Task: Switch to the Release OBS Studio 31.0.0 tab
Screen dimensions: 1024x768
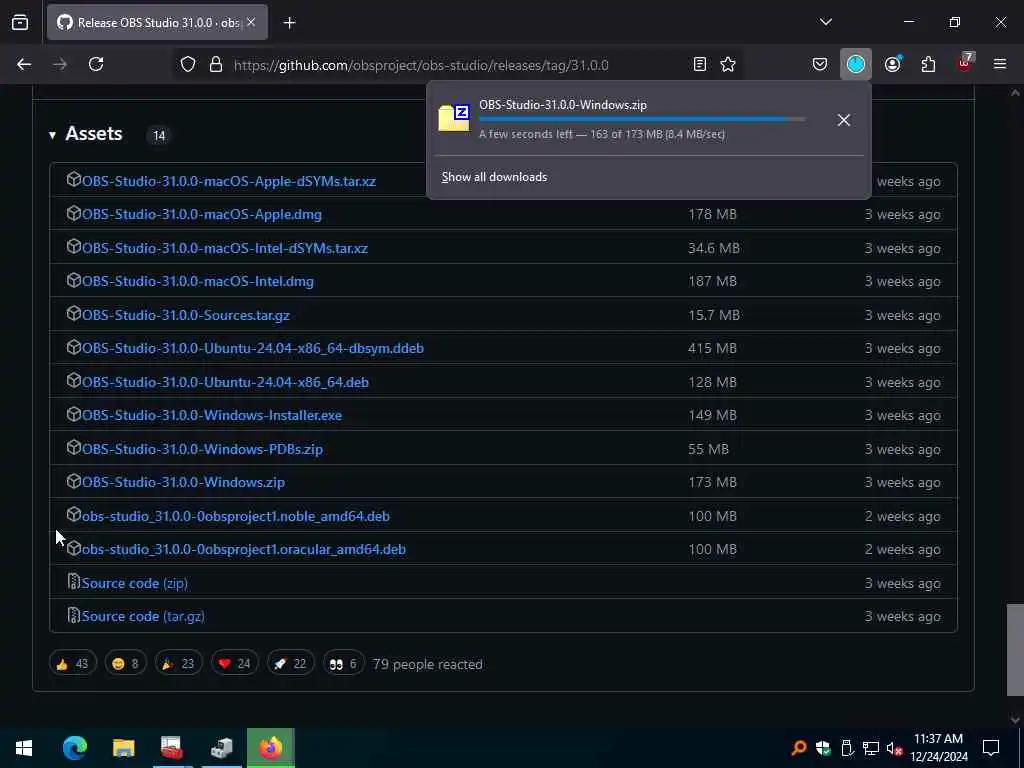Action: coord(157,23)
